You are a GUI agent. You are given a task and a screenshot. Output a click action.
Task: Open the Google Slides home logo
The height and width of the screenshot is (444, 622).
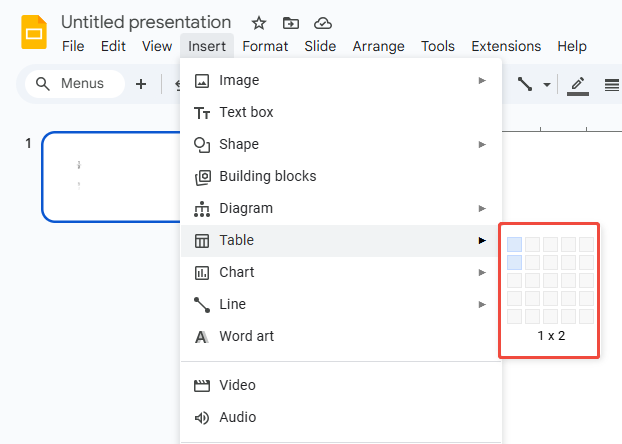tap(35, 32)
